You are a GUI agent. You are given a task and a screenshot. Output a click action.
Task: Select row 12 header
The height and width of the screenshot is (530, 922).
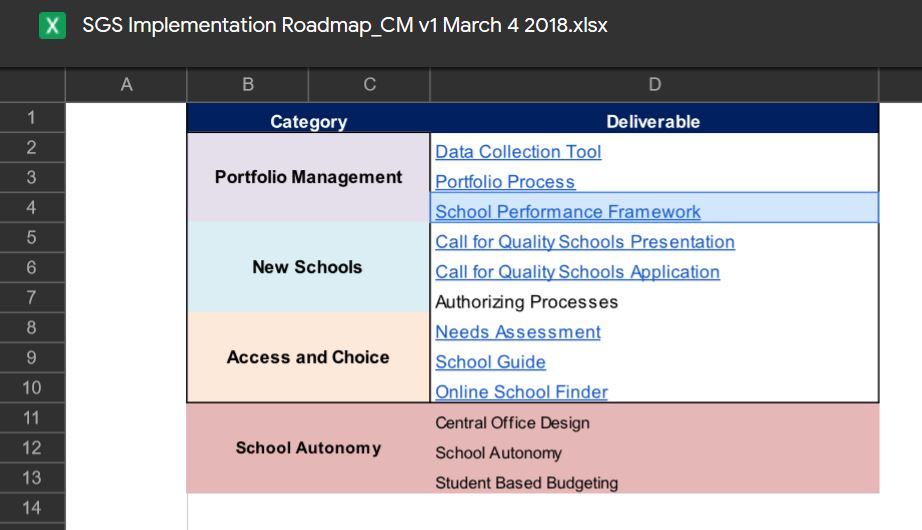tap(32, 448)
